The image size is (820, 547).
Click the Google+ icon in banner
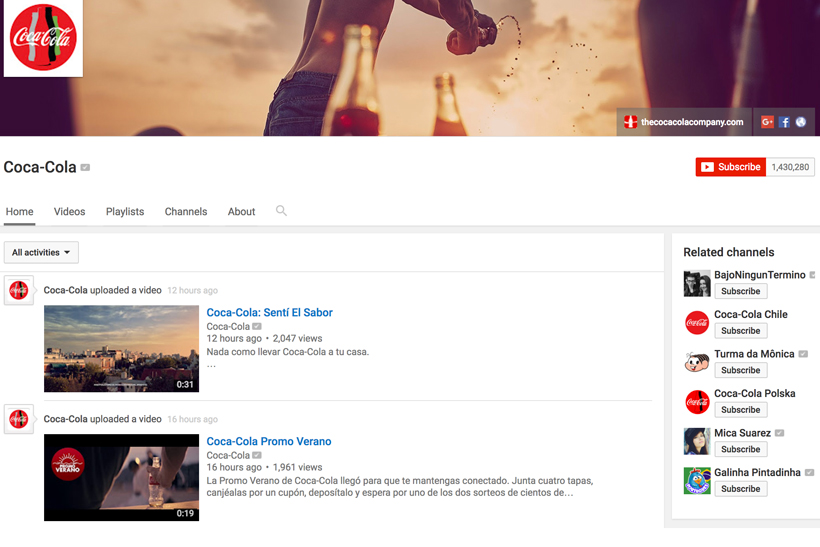pyautogui.click(x=767, y=122)
